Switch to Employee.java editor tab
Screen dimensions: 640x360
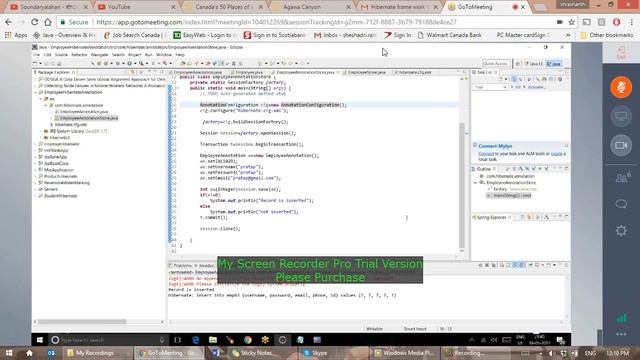249,72
